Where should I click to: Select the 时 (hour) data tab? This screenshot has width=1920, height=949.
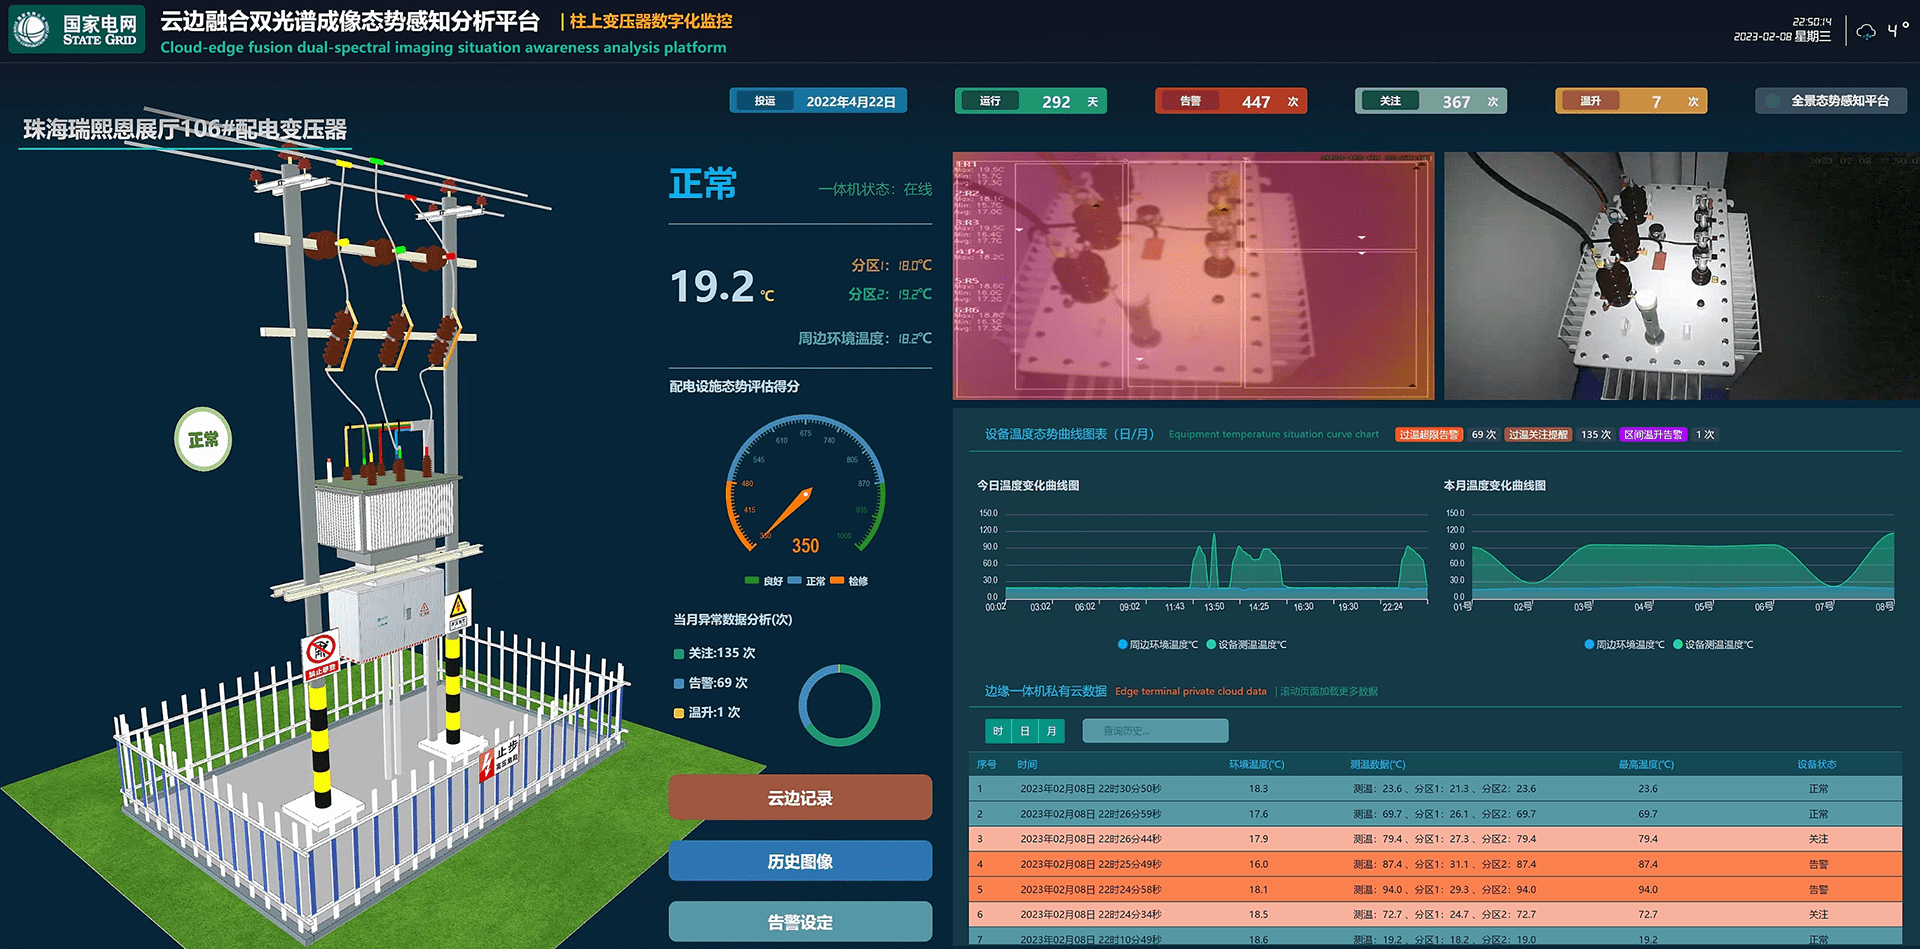coord(998,731)
